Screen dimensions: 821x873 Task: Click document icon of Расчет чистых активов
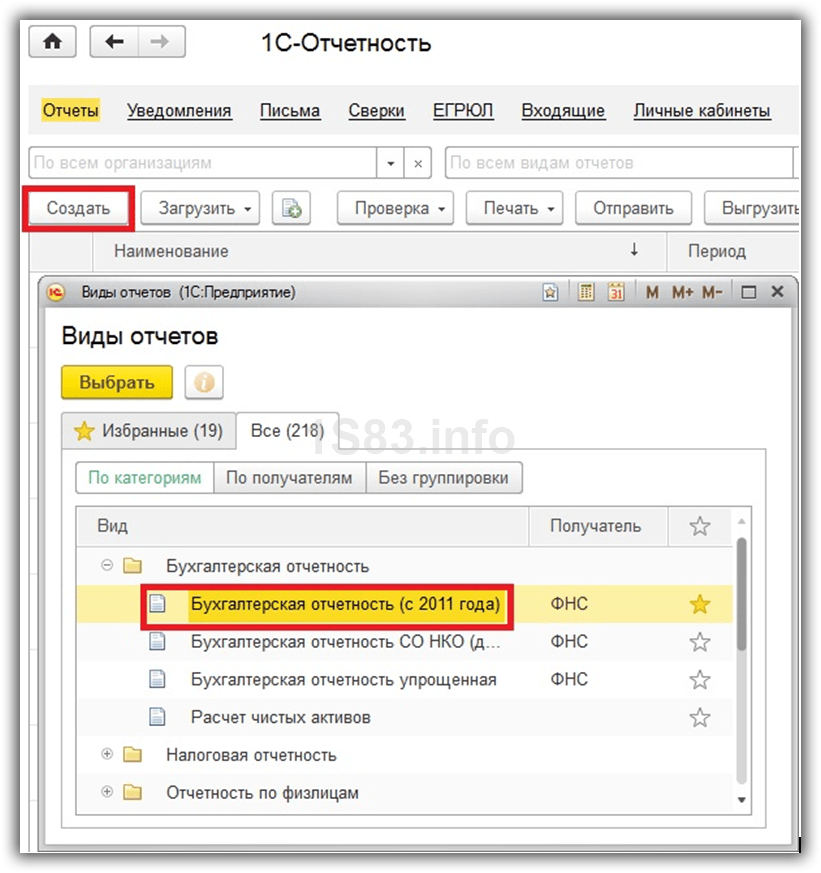(158, 717)
